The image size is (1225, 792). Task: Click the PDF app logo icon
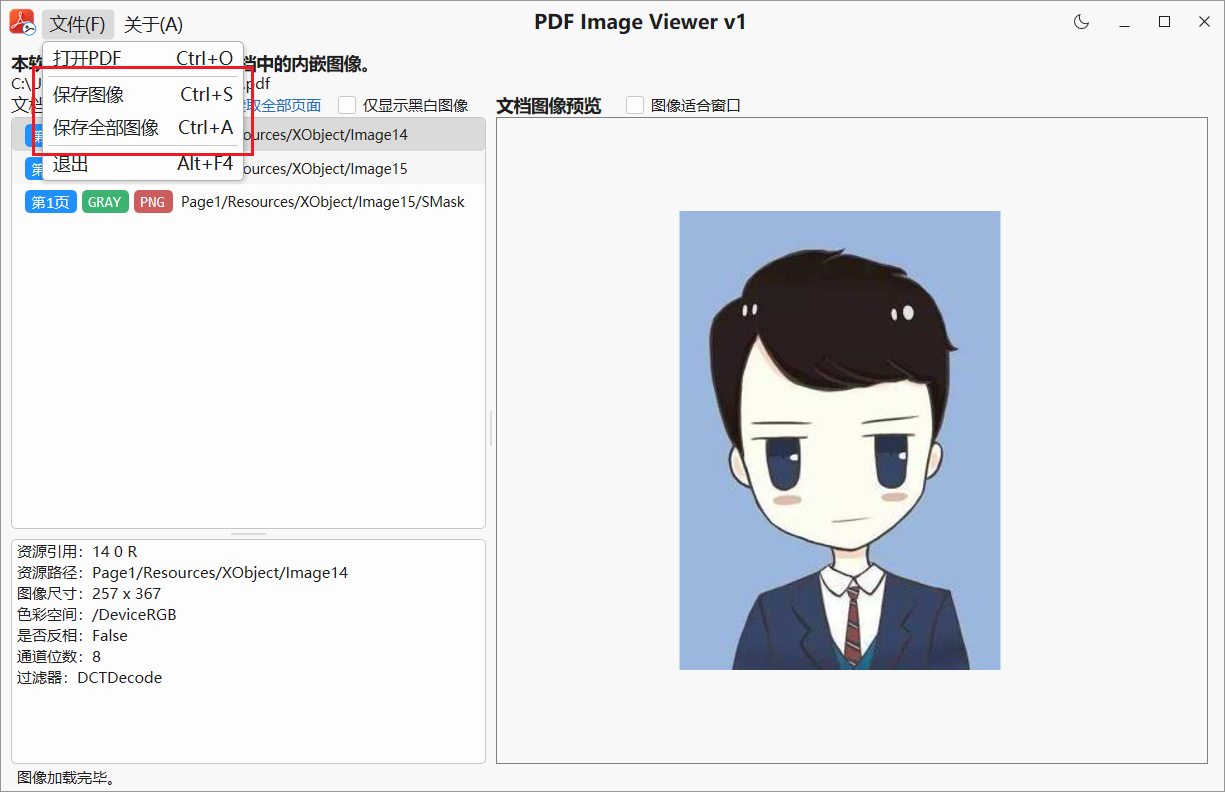click(x=22, y=22)
